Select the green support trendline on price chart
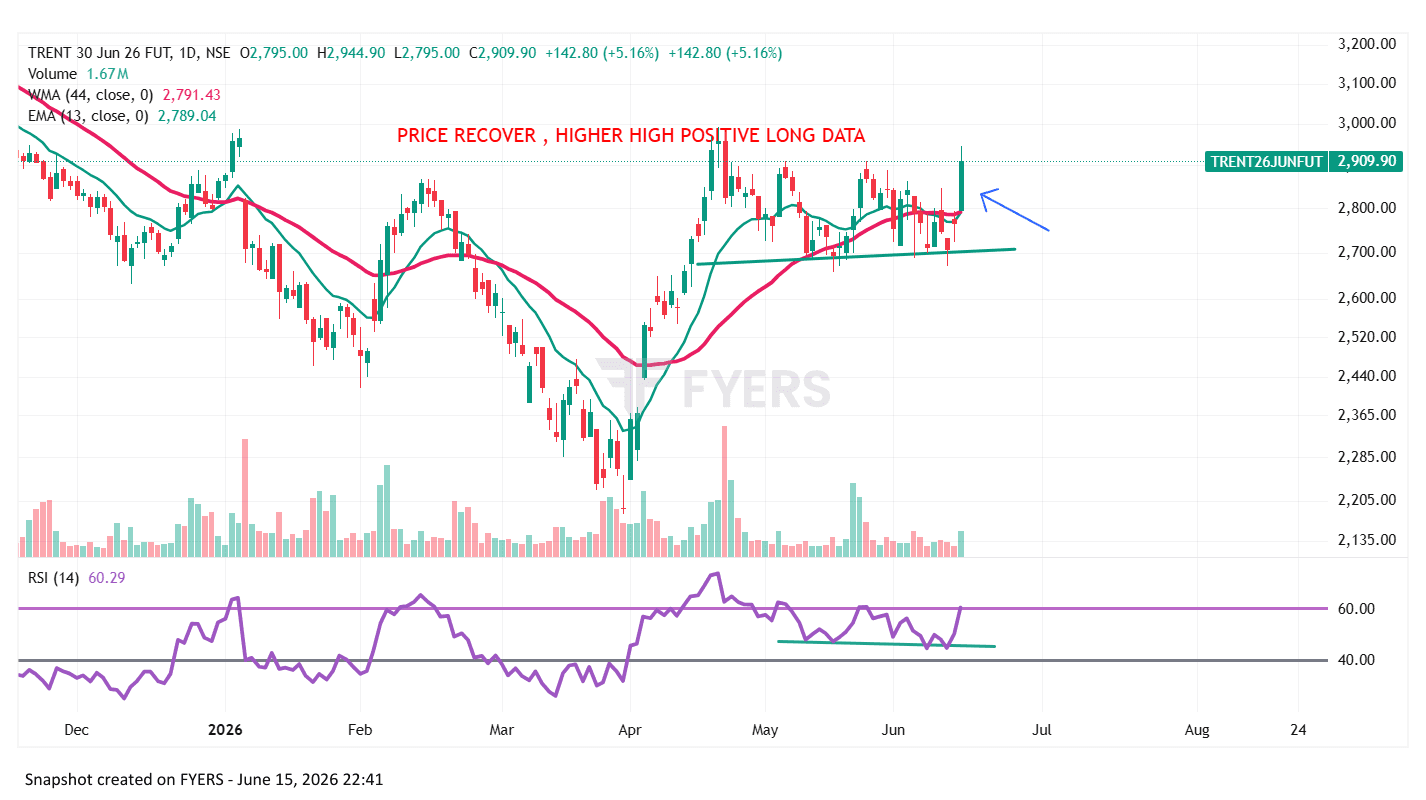 [856, 256]
